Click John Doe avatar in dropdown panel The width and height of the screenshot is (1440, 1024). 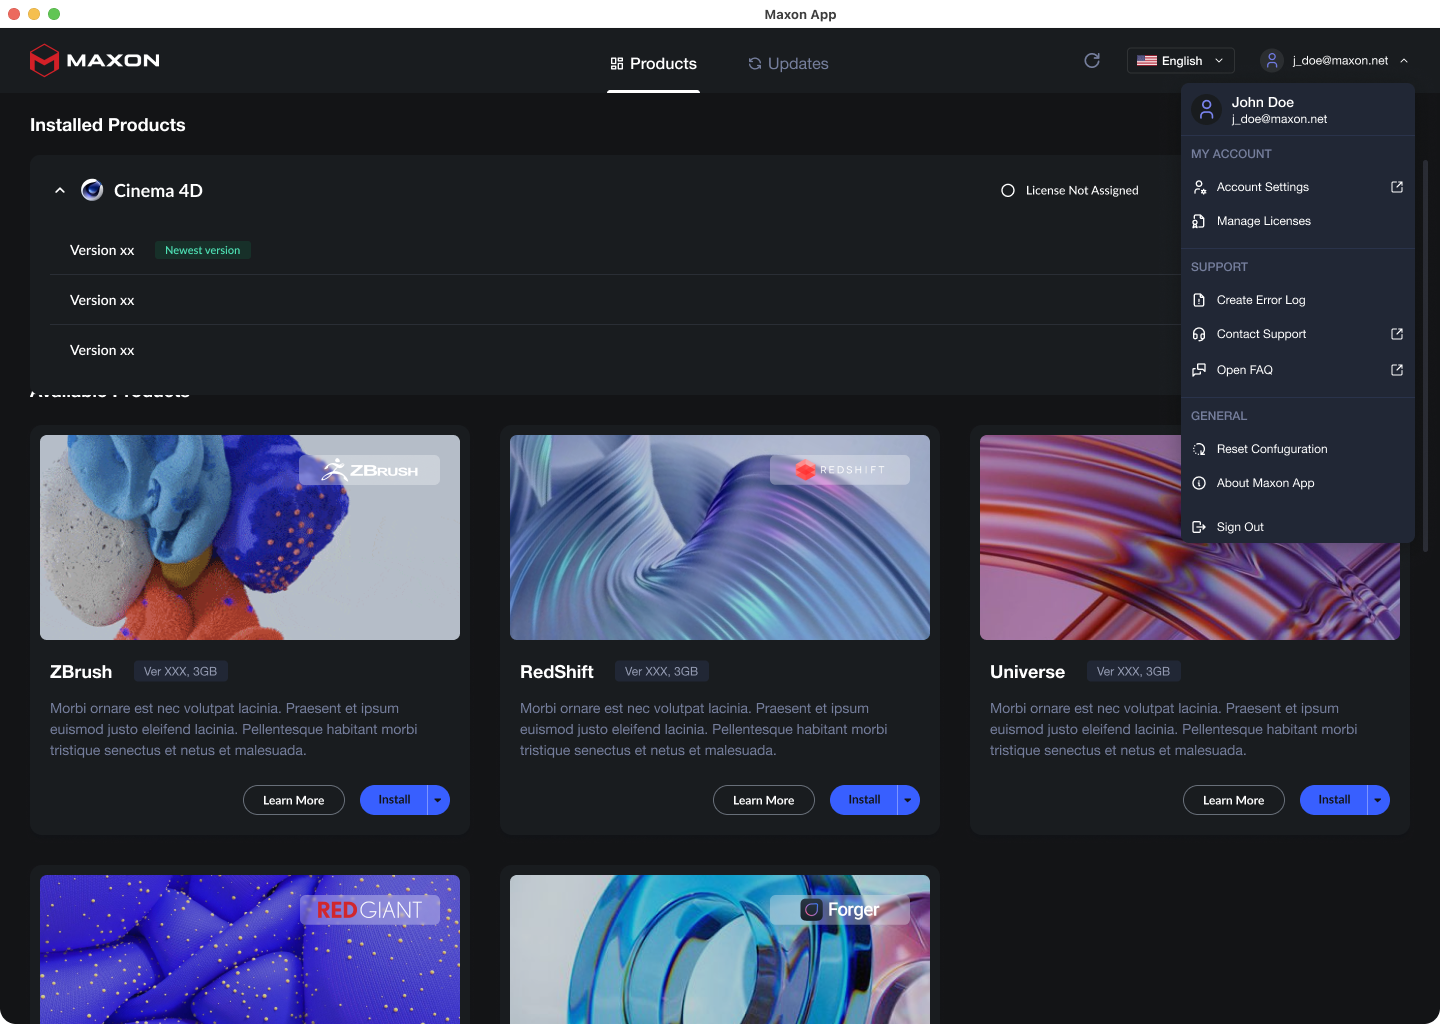tap(1207, 110)
